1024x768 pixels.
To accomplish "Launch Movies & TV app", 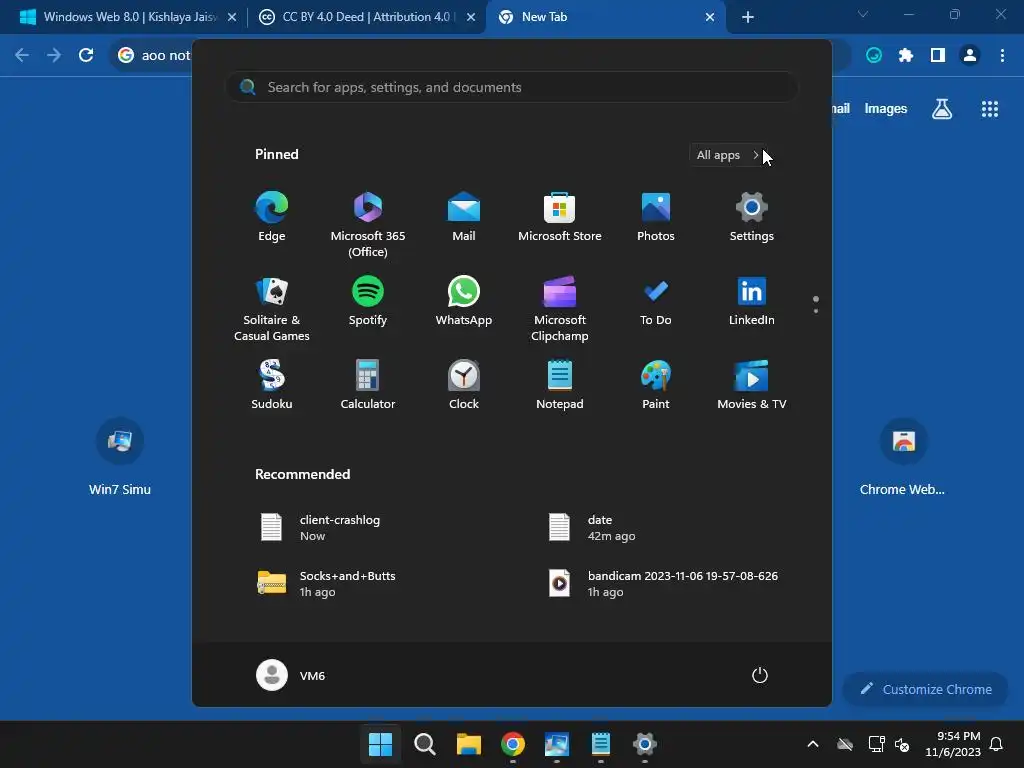I will tap(752, 385).
